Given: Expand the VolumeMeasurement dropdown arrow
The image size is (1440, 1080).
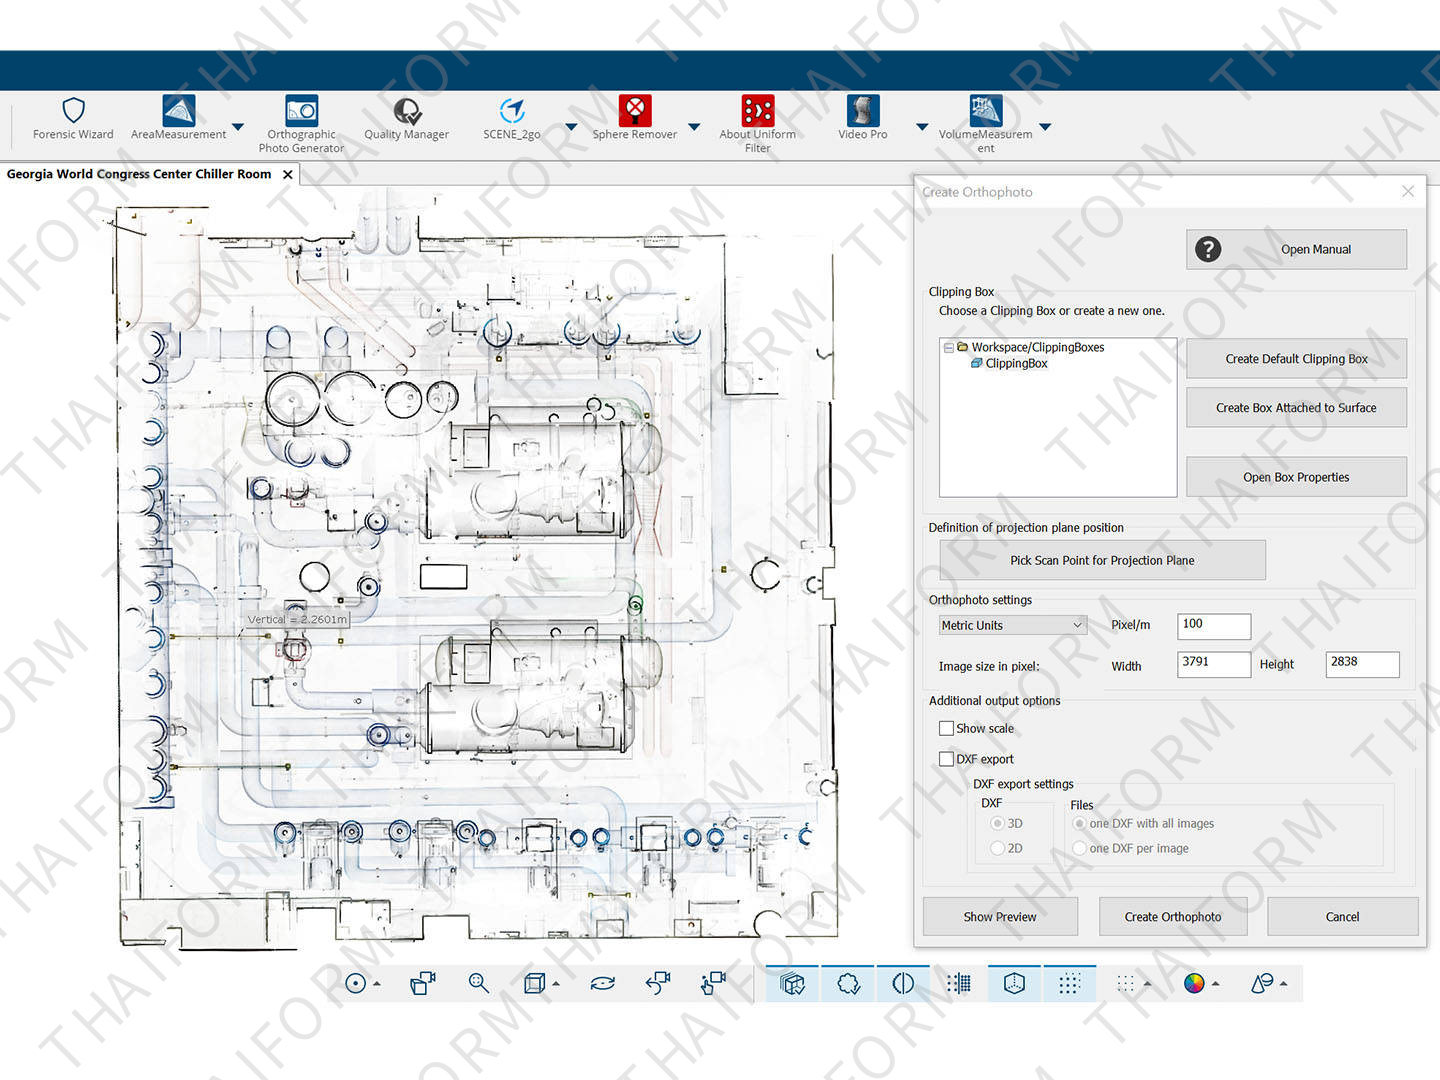Looking at the screenshot, I should (x=1045, y=127).
